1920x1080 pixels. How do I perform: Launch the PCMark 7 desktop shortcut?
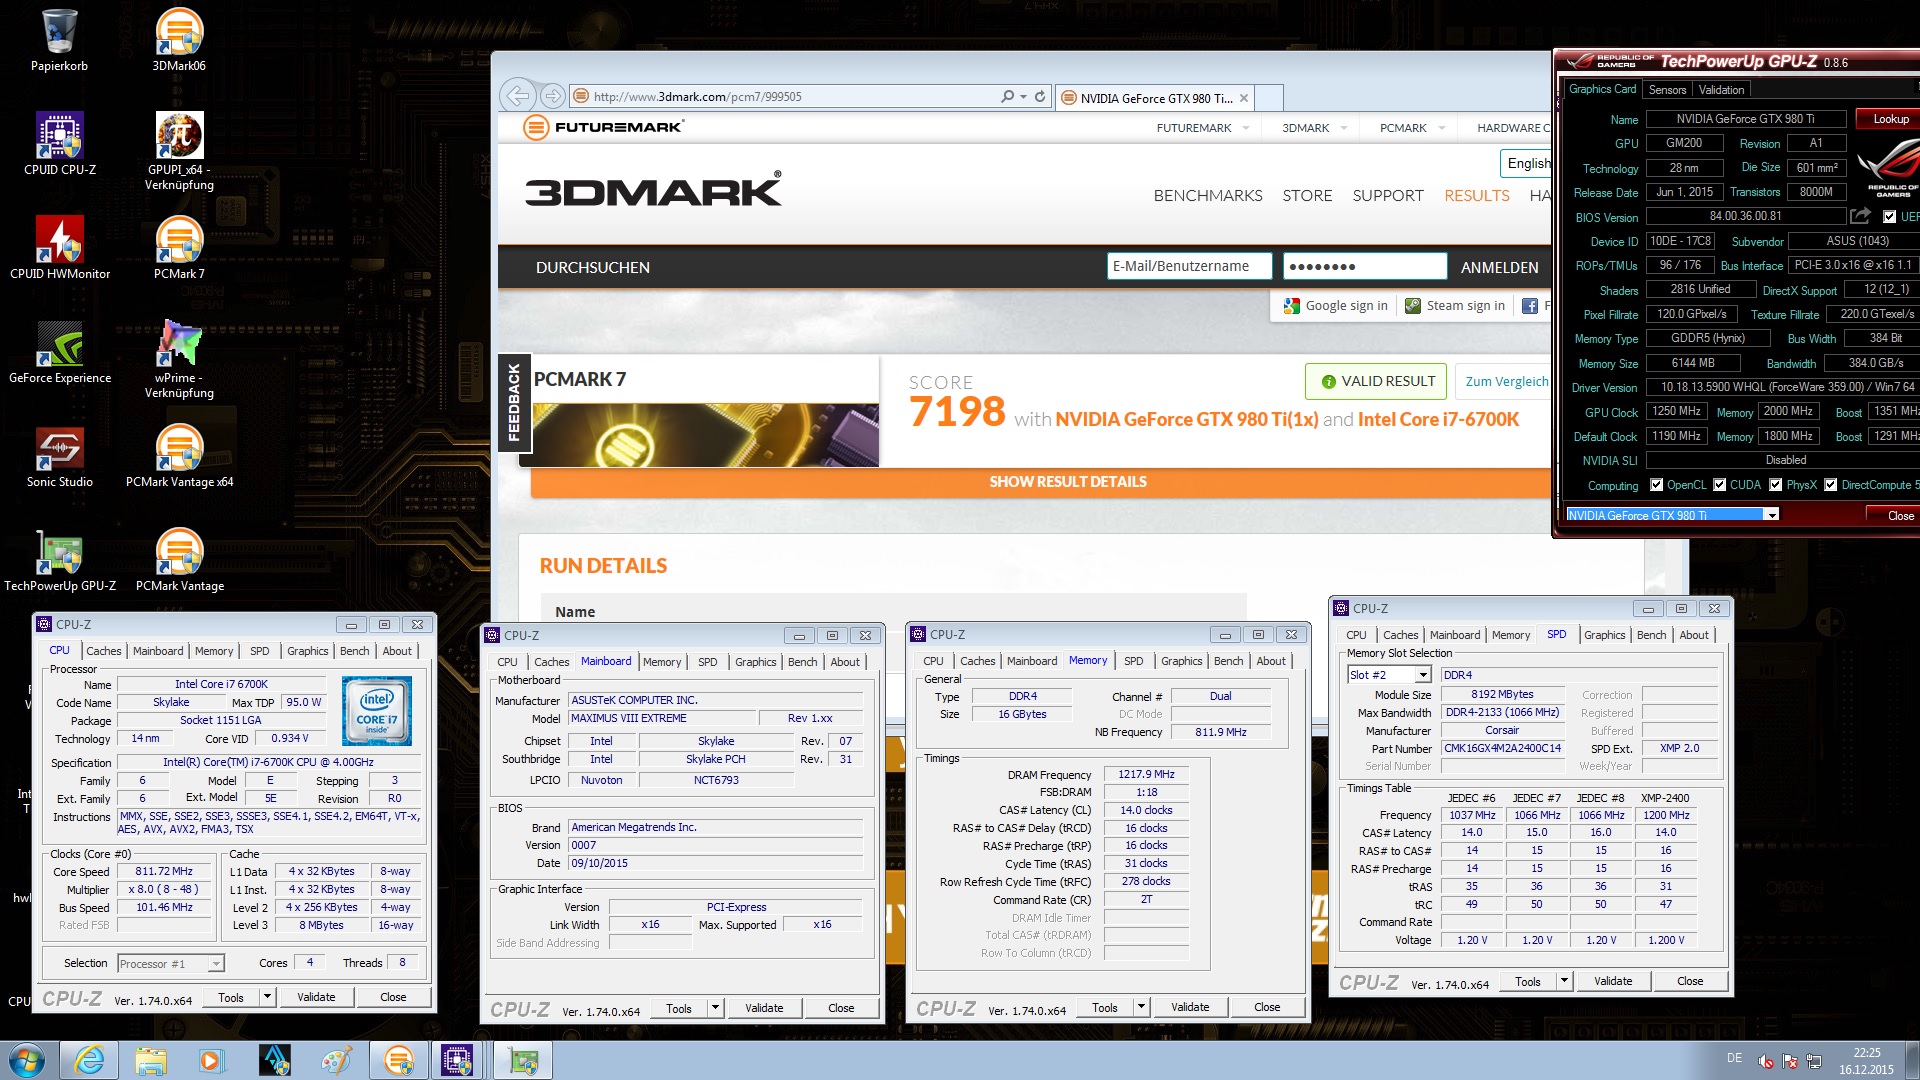pyautogui.click(x=179, y=239)
